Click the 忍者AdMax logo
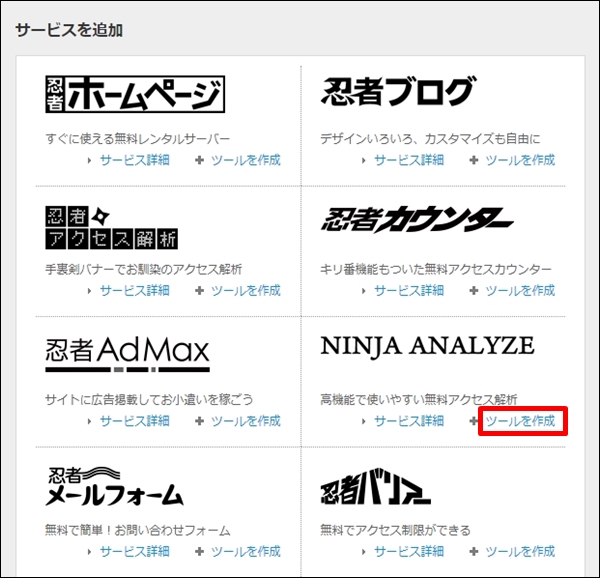 pos(127,354)
